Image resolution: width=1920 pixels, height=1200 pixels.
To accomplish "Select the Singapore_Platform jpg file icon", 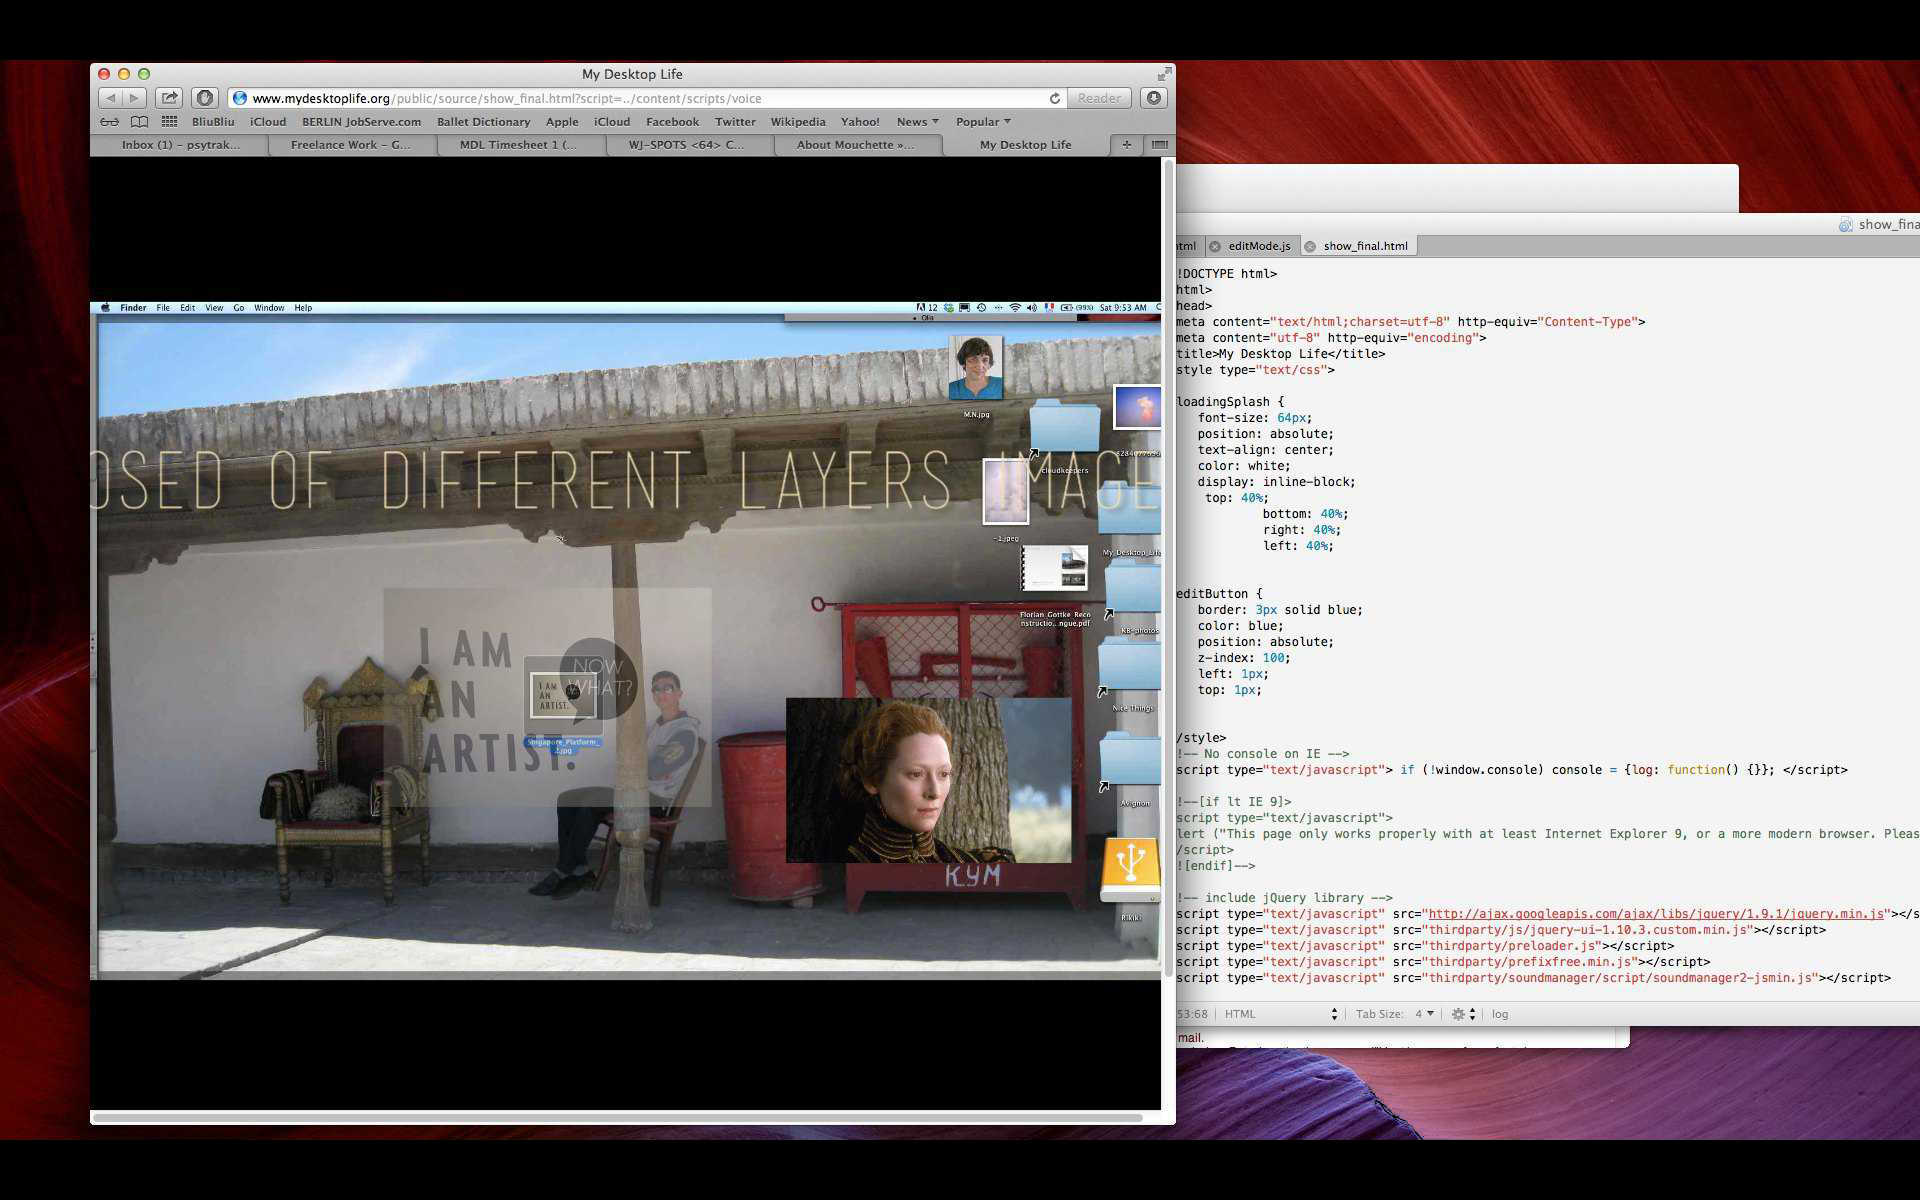I will point(563,696).
